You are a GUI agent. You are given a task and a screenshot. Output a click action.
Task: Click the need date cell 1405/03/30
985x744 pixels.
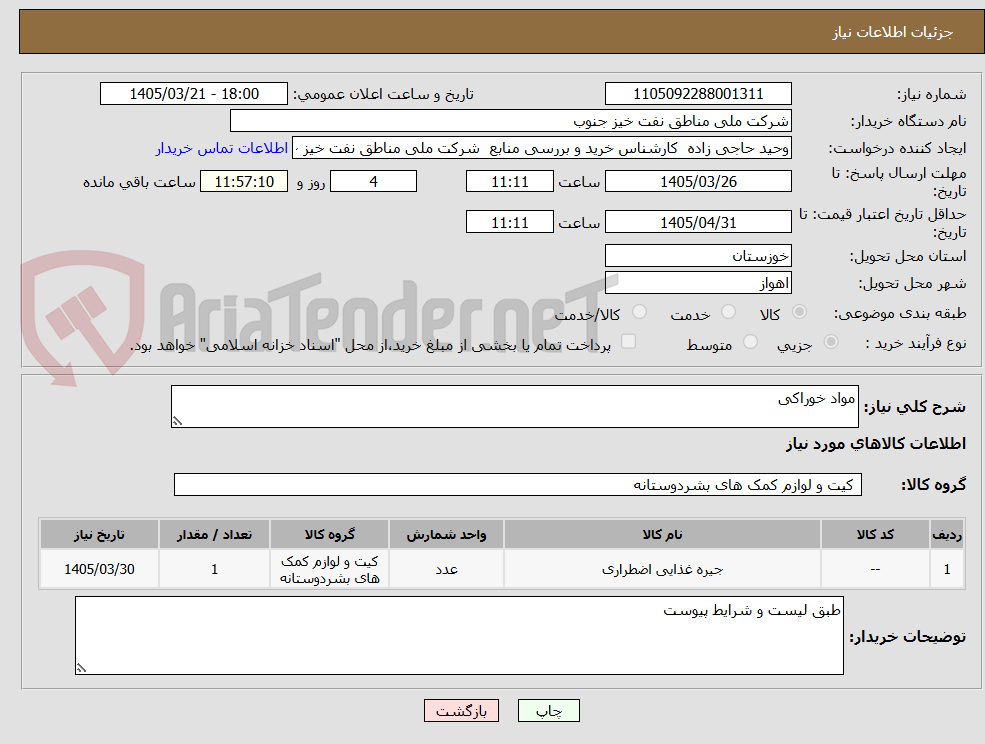(x=99, y=569)
